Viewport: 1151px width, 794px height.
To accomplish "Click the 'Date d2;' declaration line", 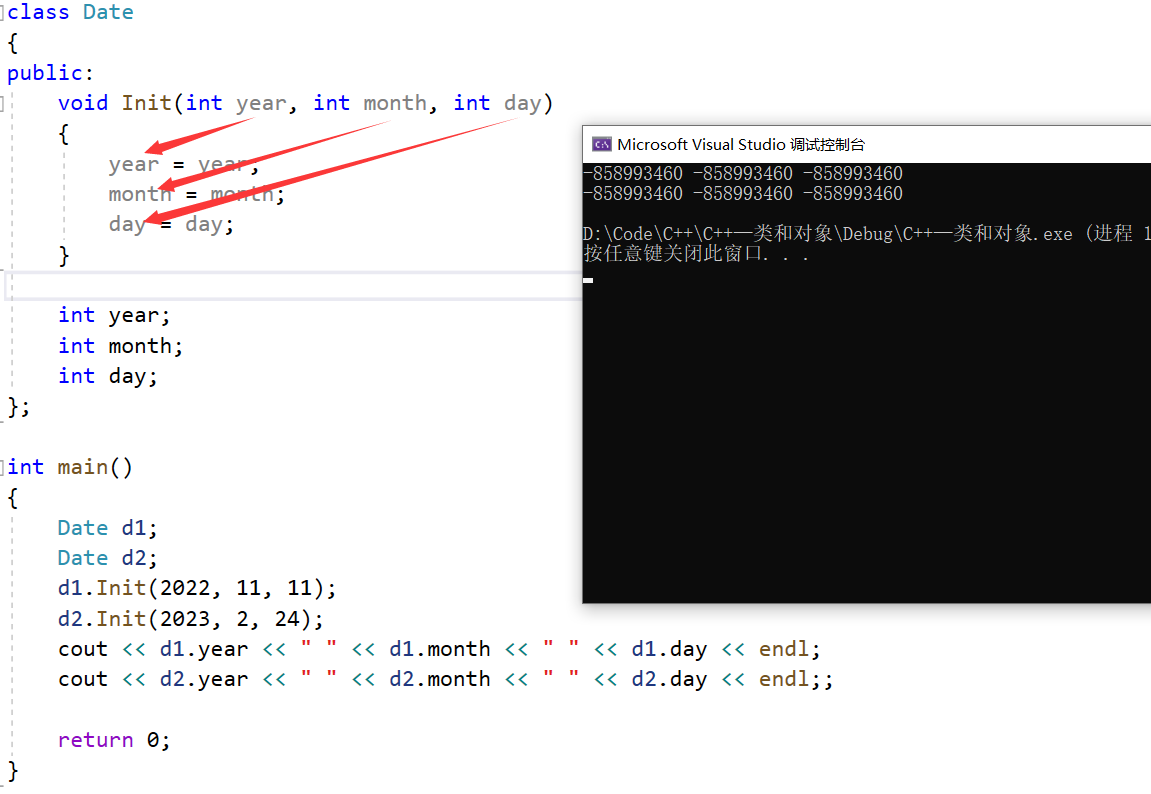I will click(x=107, y=558).
